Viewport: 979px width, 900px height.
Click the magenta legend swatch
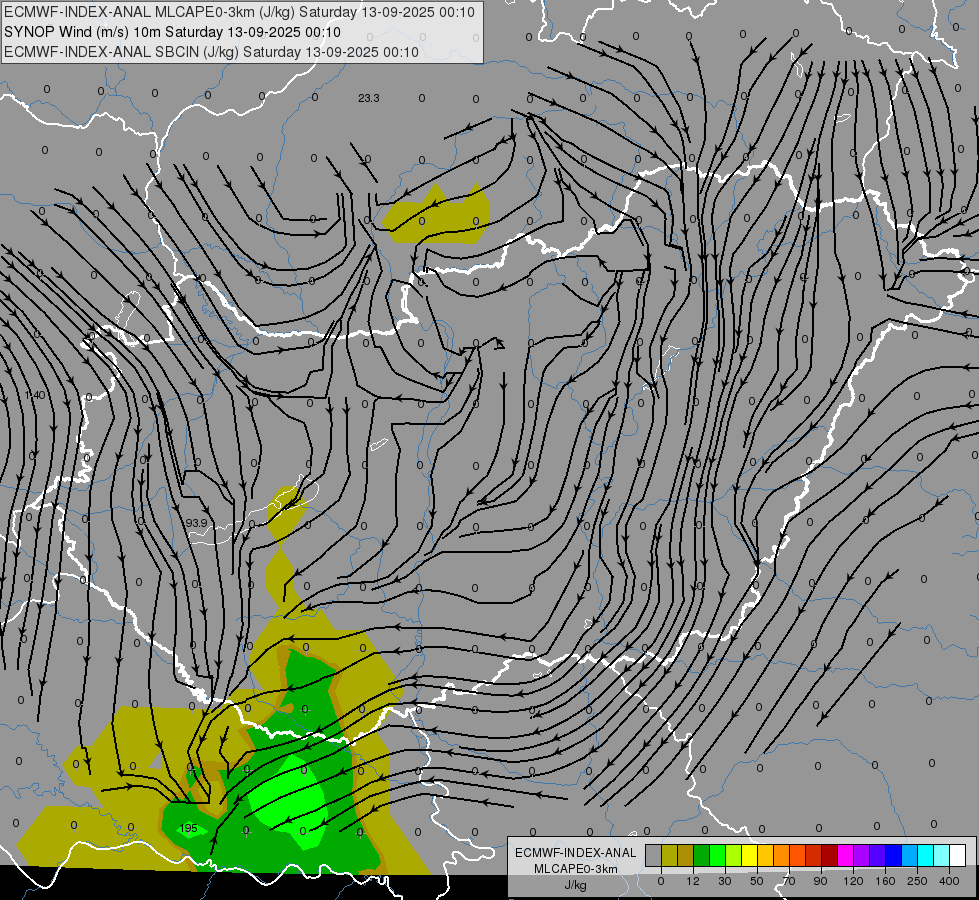(x=846, y=856)
